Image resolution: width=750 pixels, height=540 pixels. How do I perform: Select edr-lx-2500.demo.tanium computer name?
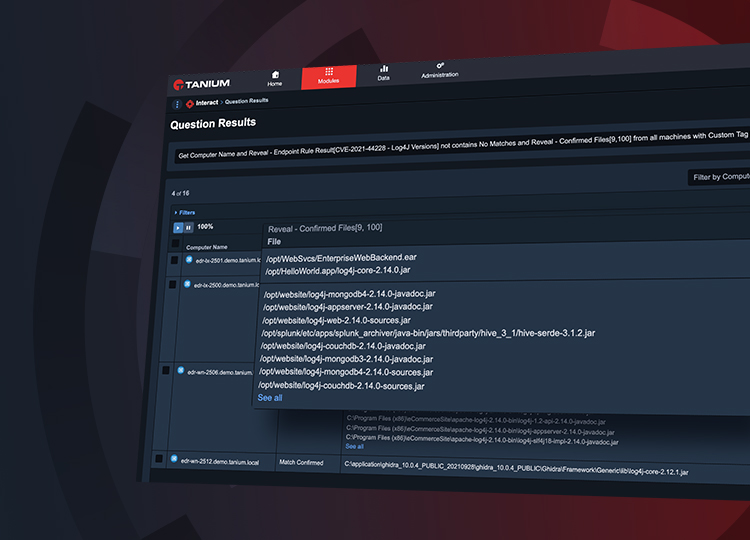227,285
